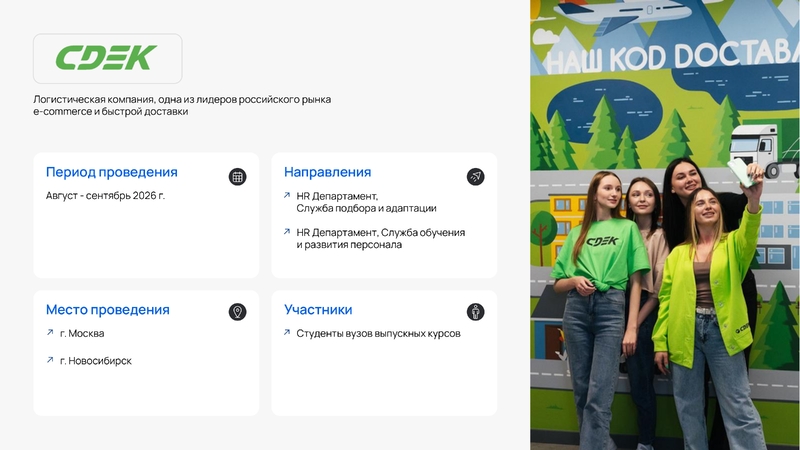Click Студенты вузов выпускных курсов text
The image size is (800, 450).
click(x=378, y=334)
